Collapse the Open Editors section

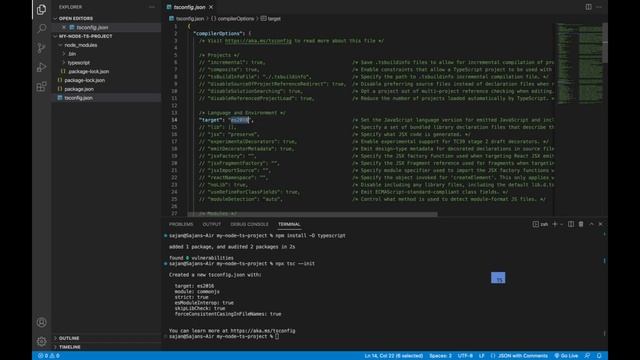(76, 18)
